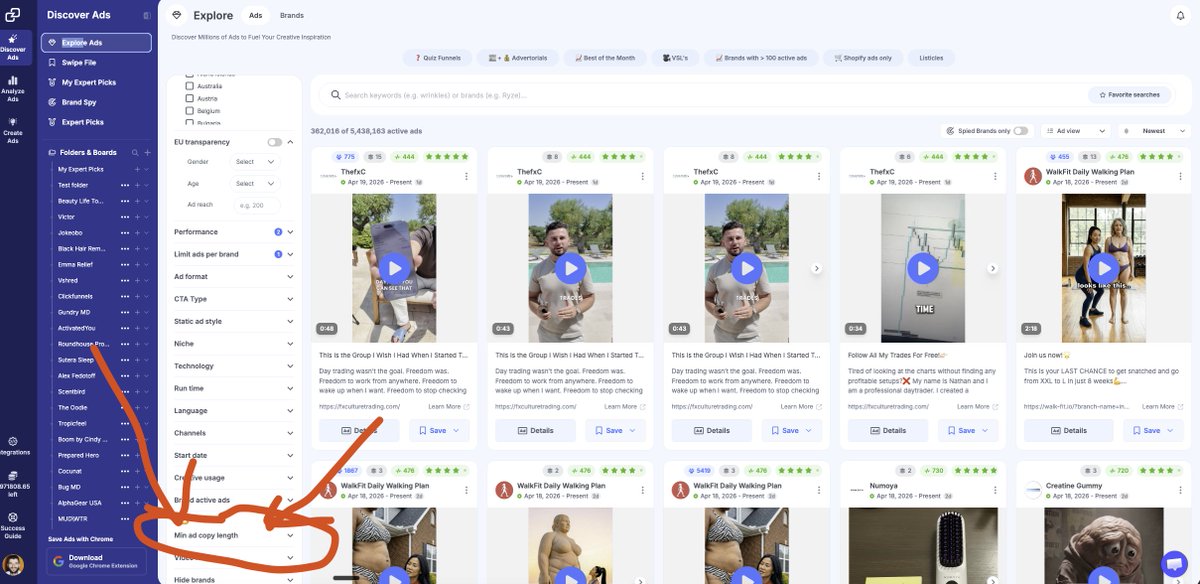Open three-dot menu for Test folder

(x=126, y=185)
